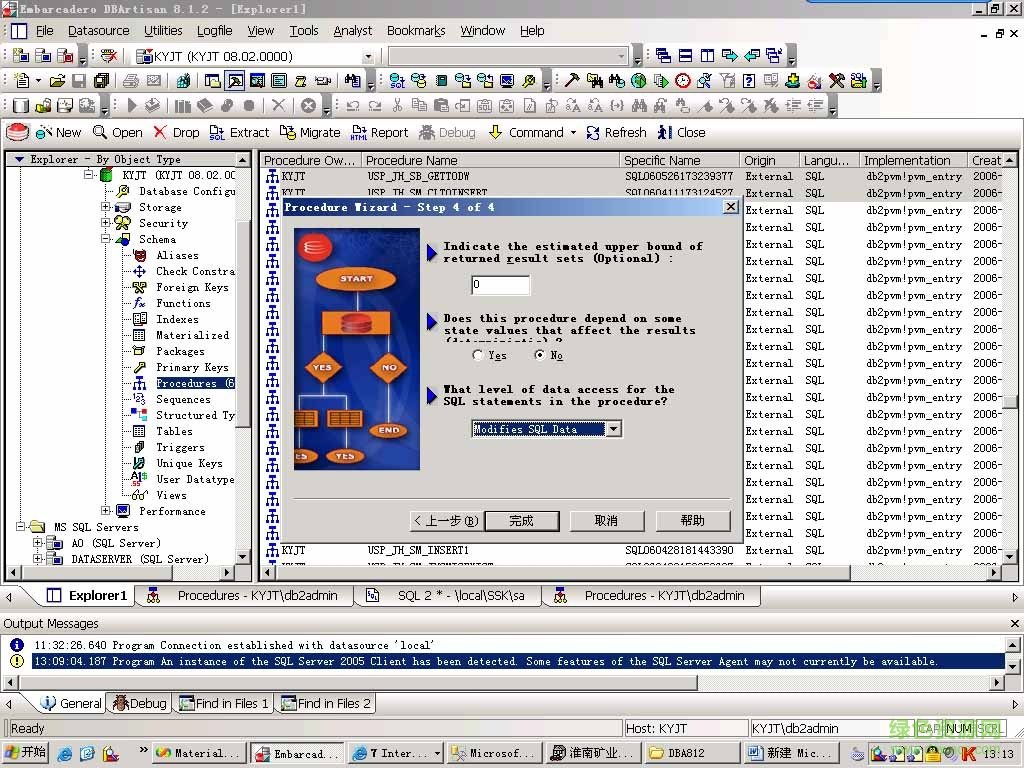Open the Utilities menu
Image resolution: width=1024 pixels, height=768 pixels.
pos(163,31)
